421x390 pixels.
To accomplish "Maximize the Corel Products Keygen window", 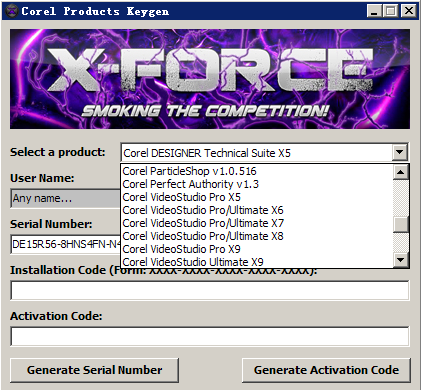I will pos(390,11).
